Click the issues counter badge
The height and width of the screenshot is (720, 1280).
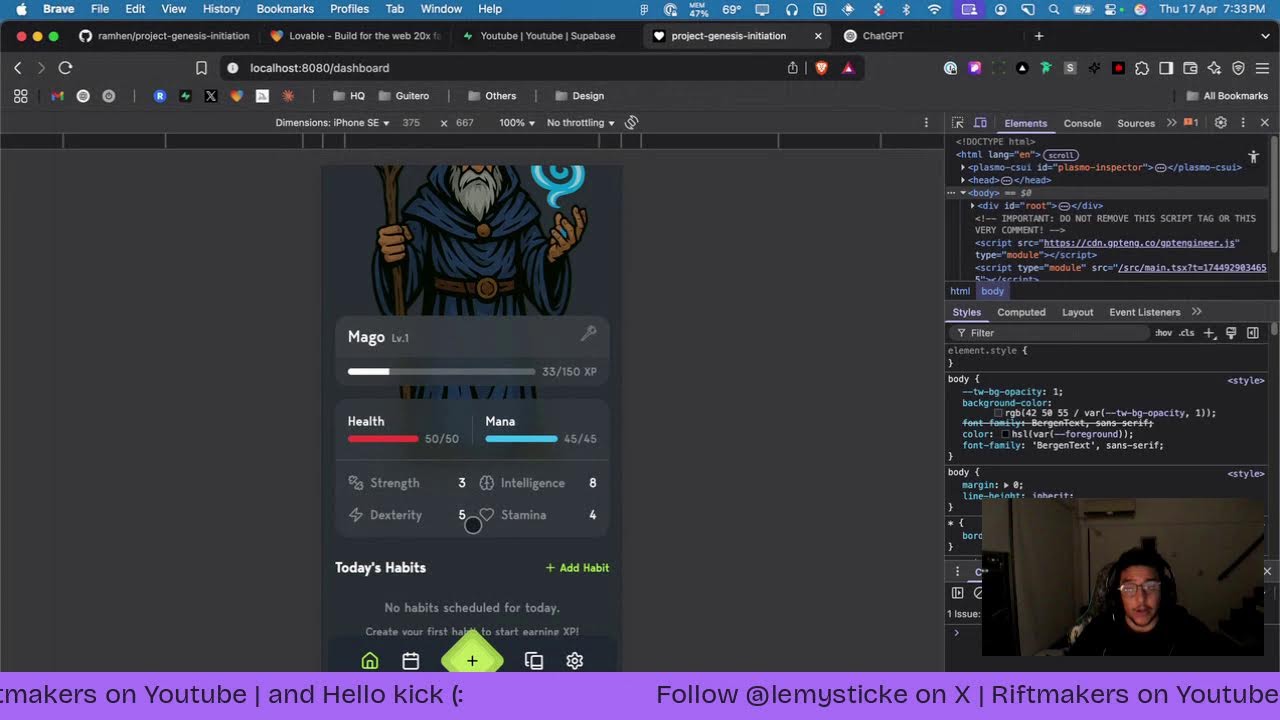pos(1191,123)
